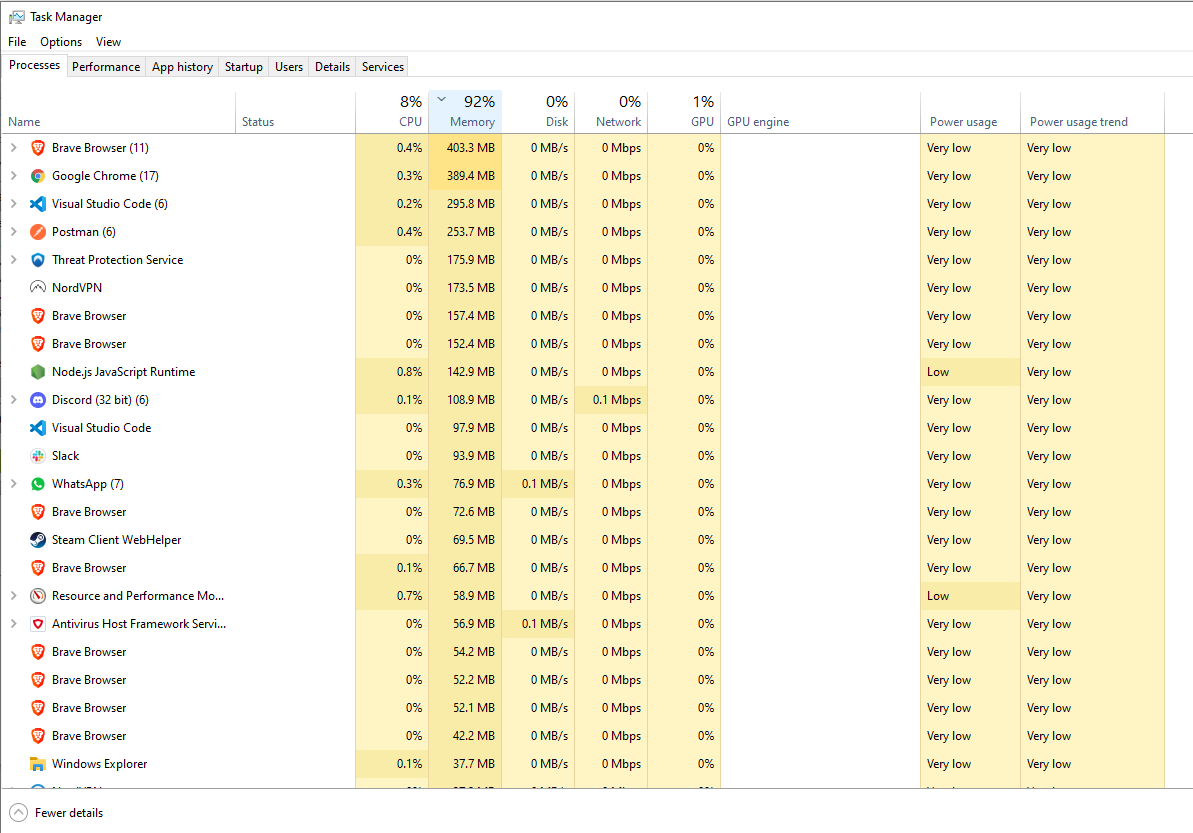This screenshot has height=833, width=1193.
Task: Expand the Google Chrome (17) process group
Action: point(14,176)
